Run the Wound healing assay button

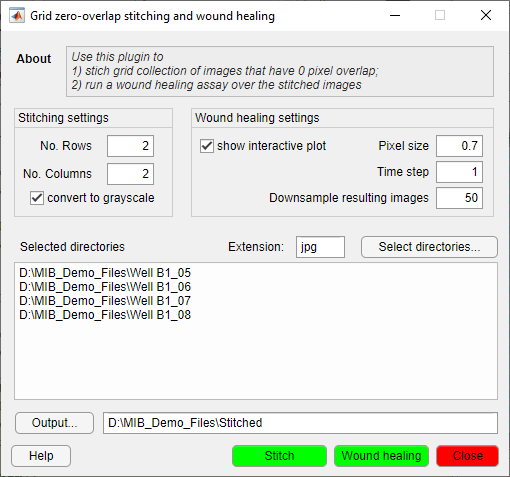pyautogui.click(x=381, y=456)
